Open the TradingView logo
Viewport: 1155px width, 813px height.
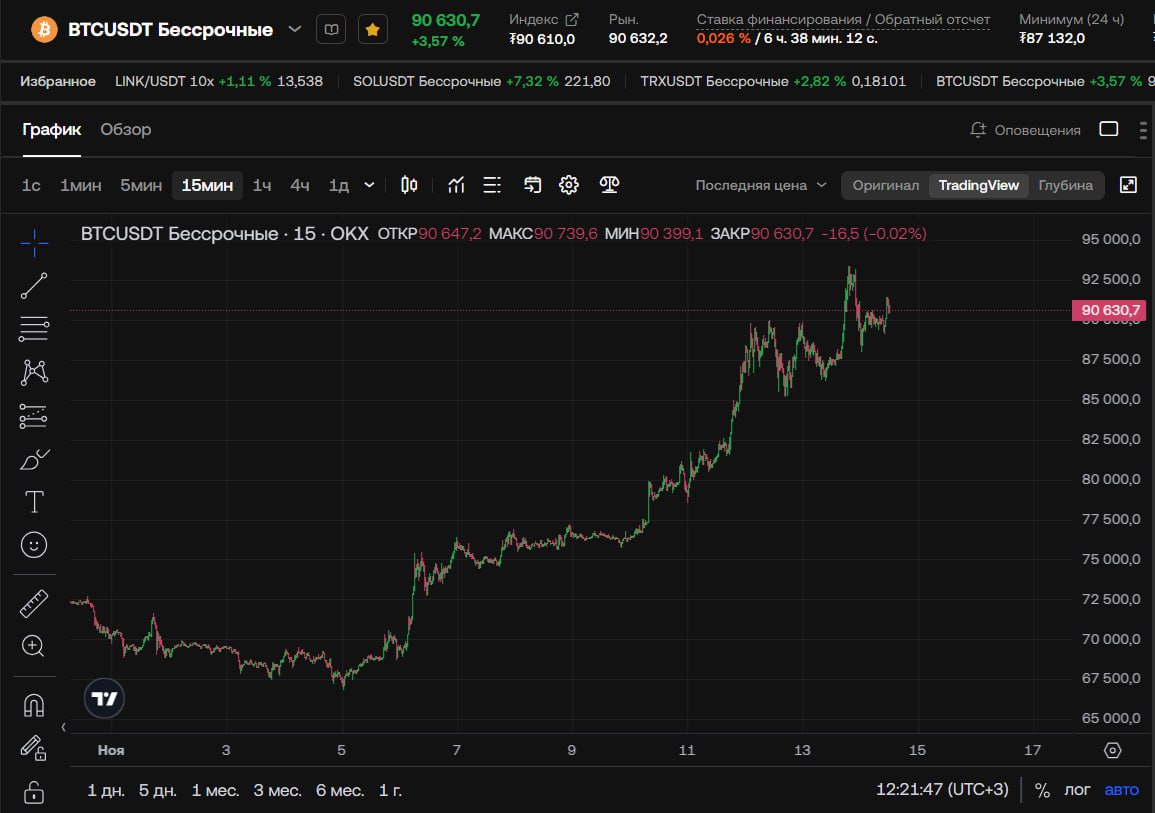[x=104, y=698]
